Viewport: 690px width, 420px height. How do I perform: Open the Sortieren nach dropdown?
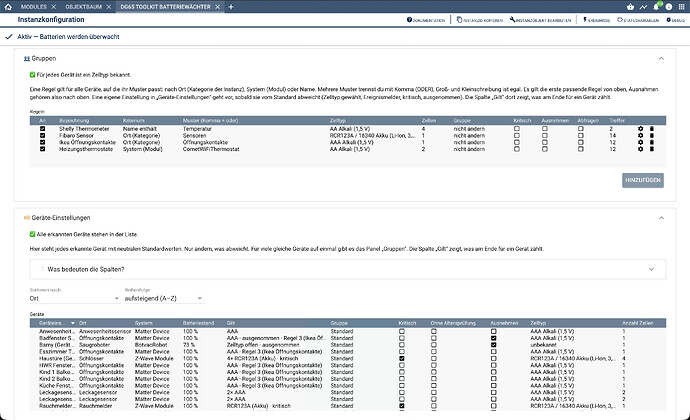click(x=74, y=298)
